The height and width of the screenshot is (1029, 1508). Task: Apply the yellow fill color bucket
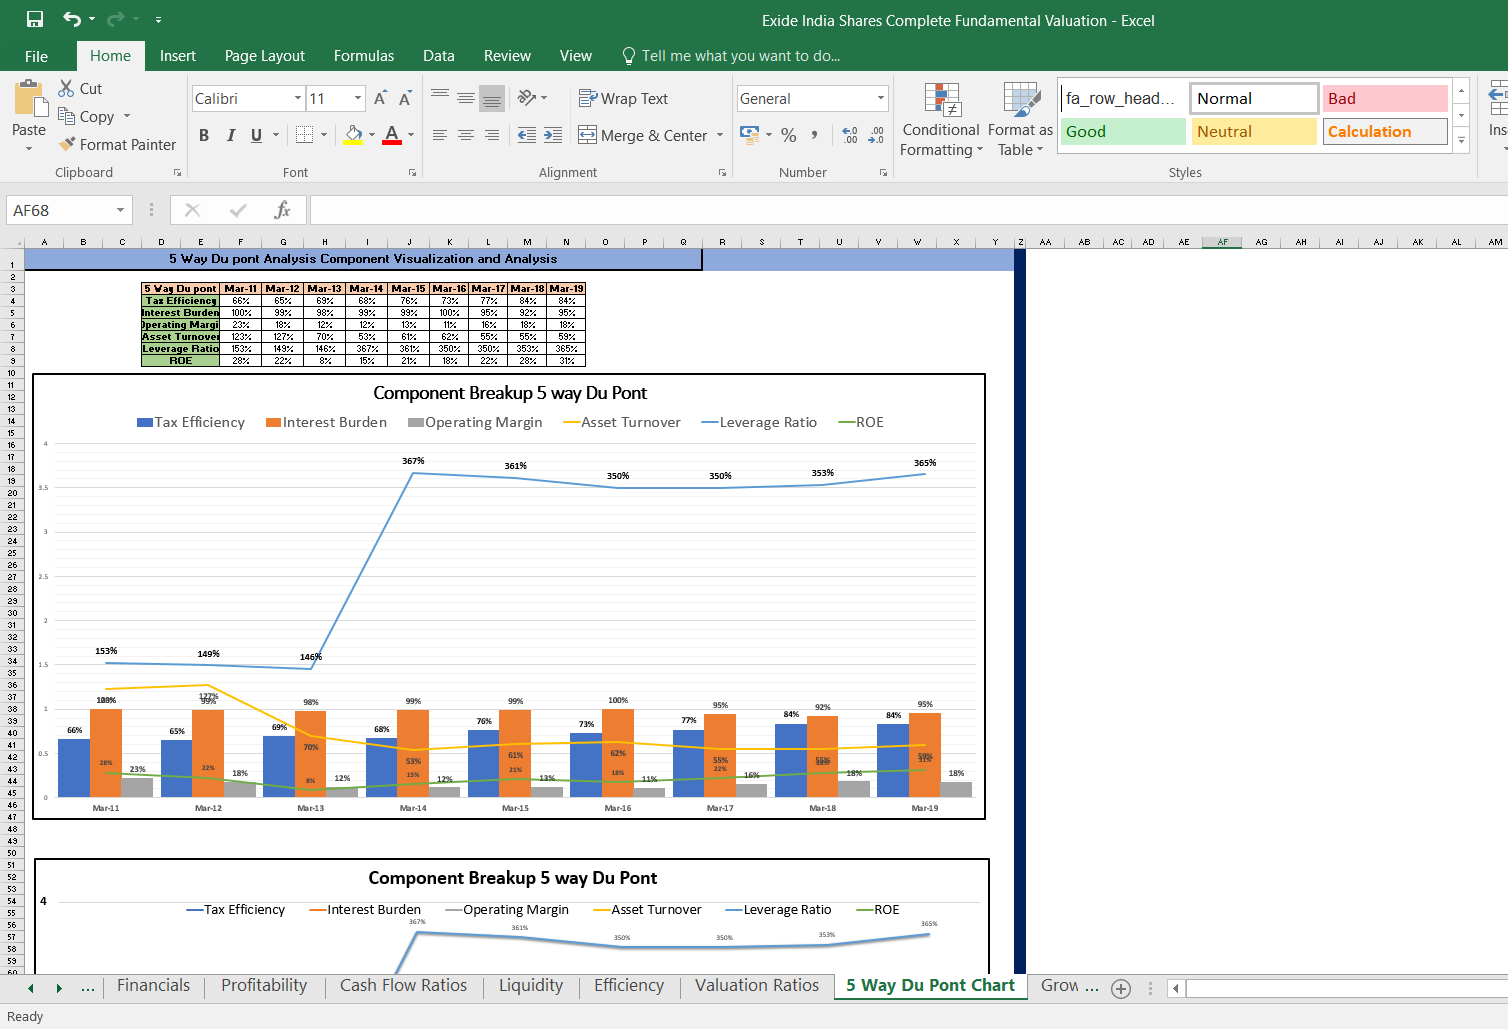click(x=353, y=134)
